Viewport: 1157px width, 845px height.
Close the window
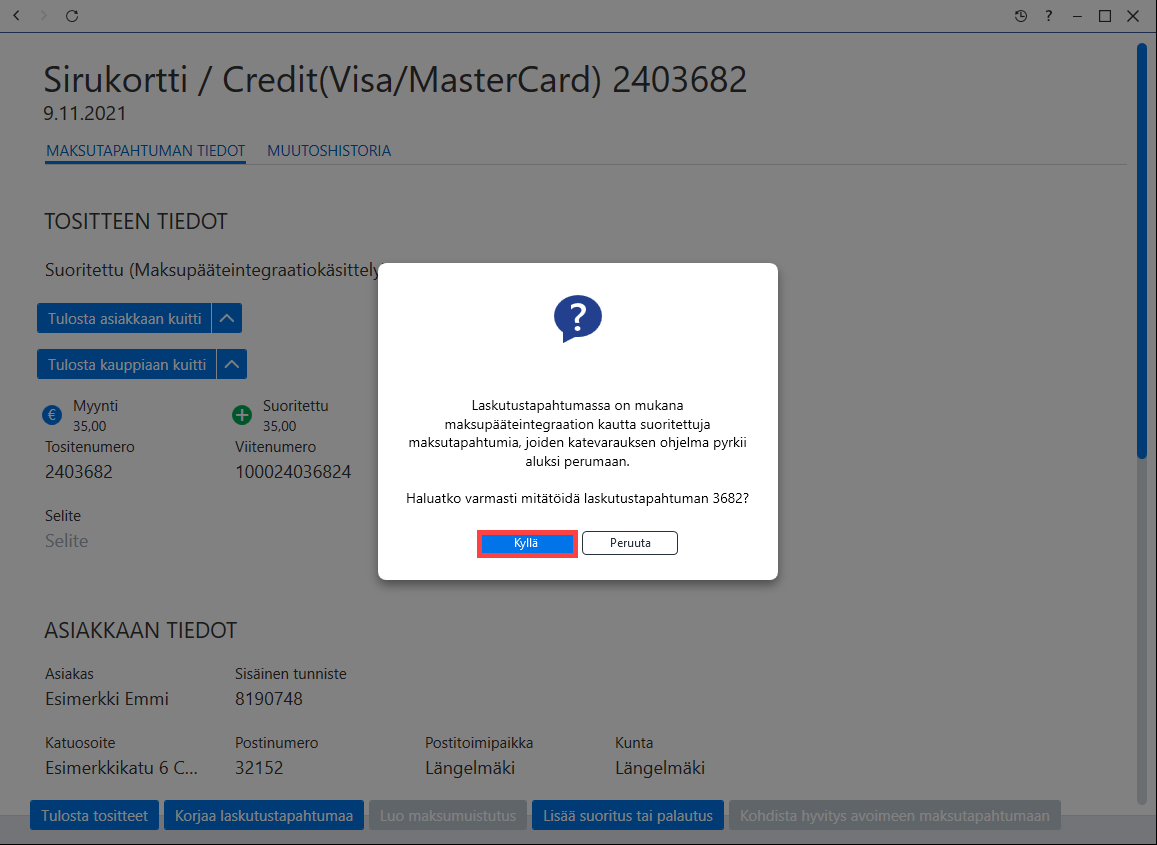(1133, 15)
